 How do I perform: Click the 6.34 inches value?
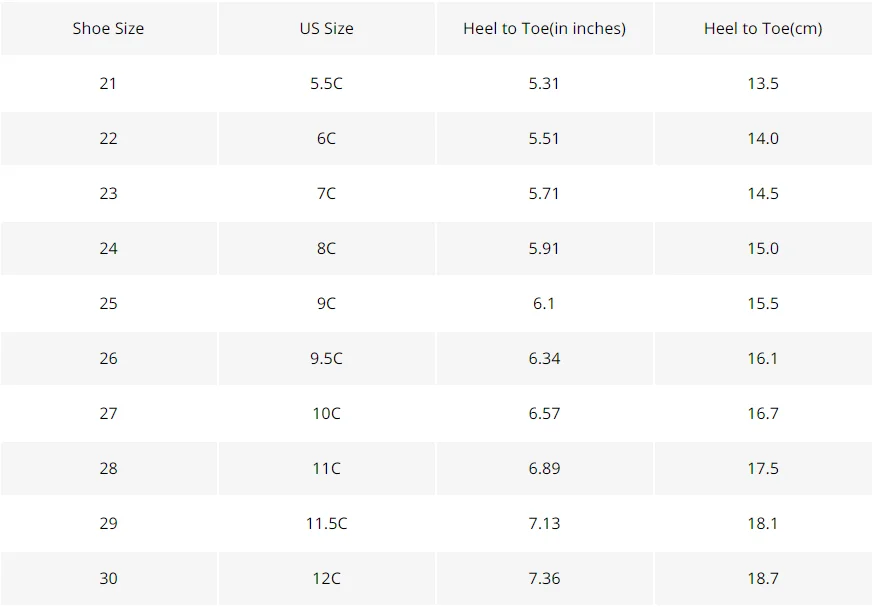[544, 359]
